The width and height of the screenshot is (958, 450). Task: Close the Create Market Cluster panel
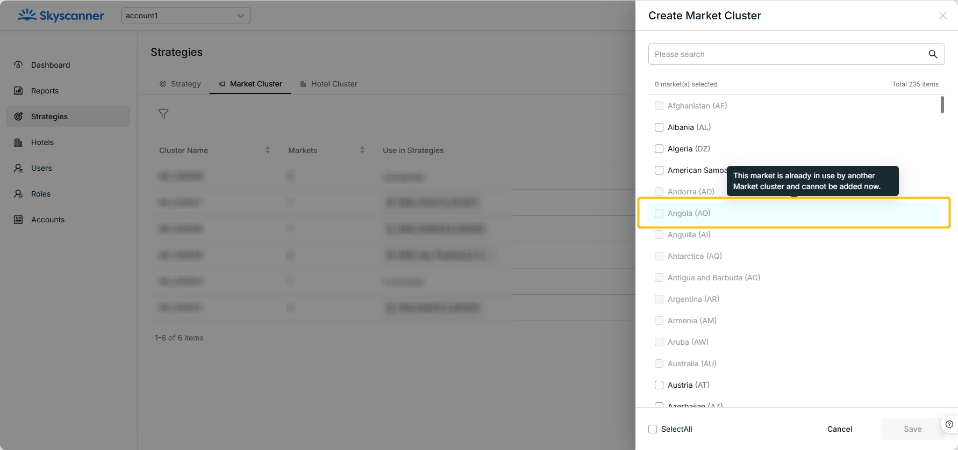point(943,16)
